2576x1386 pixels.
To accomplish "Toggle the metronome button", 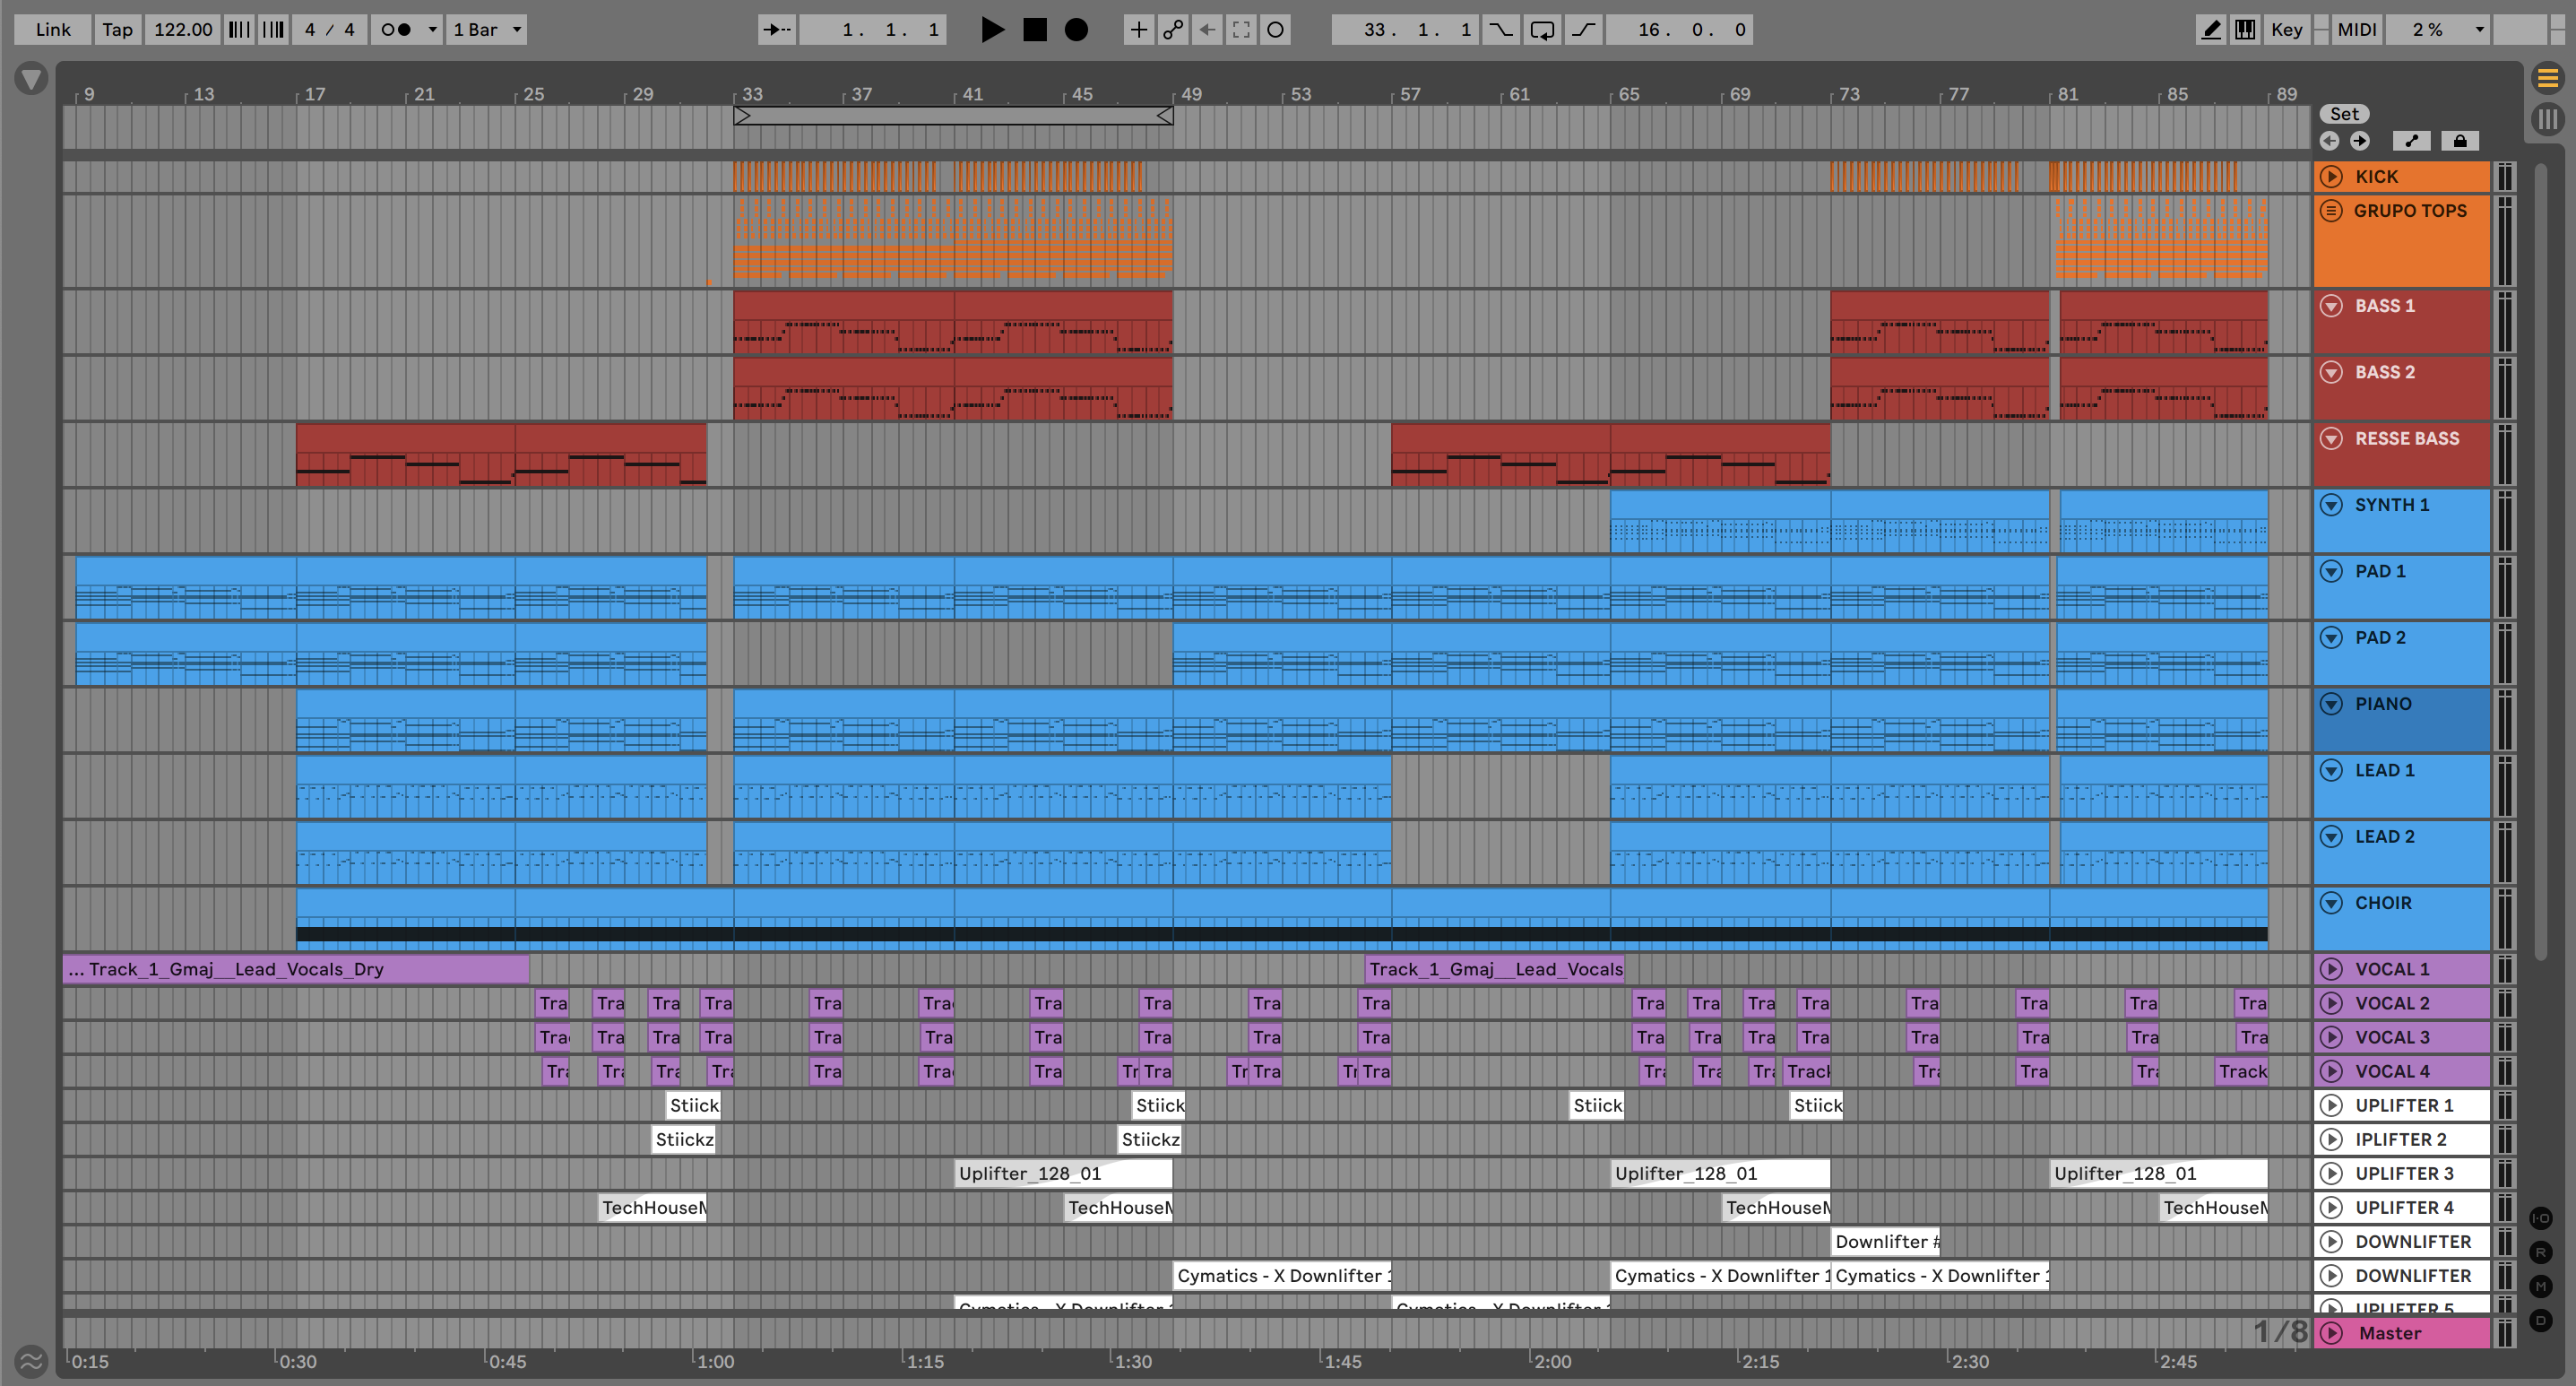I will coord(397,30).
